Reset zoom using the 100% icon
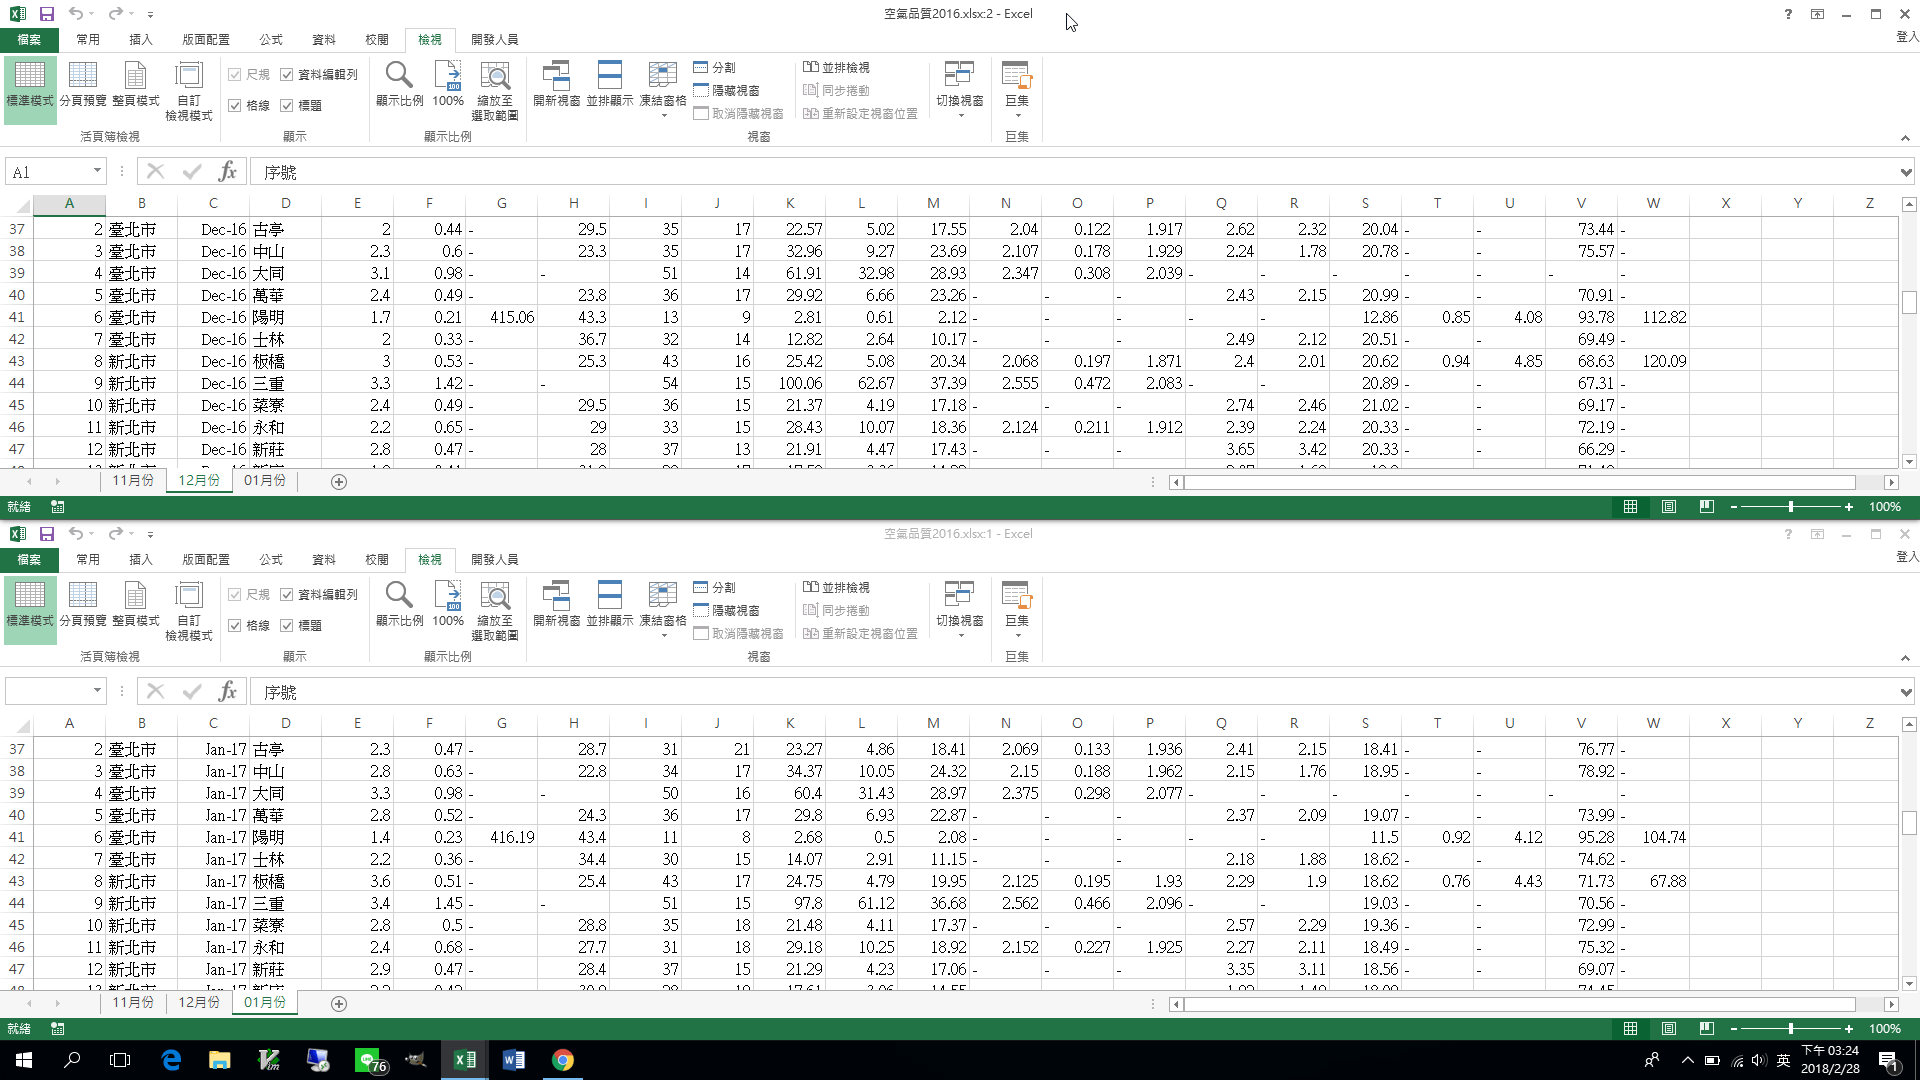Image resolution: width=1920 pixels, height=1080 pixels. click(x=447, y=85)
